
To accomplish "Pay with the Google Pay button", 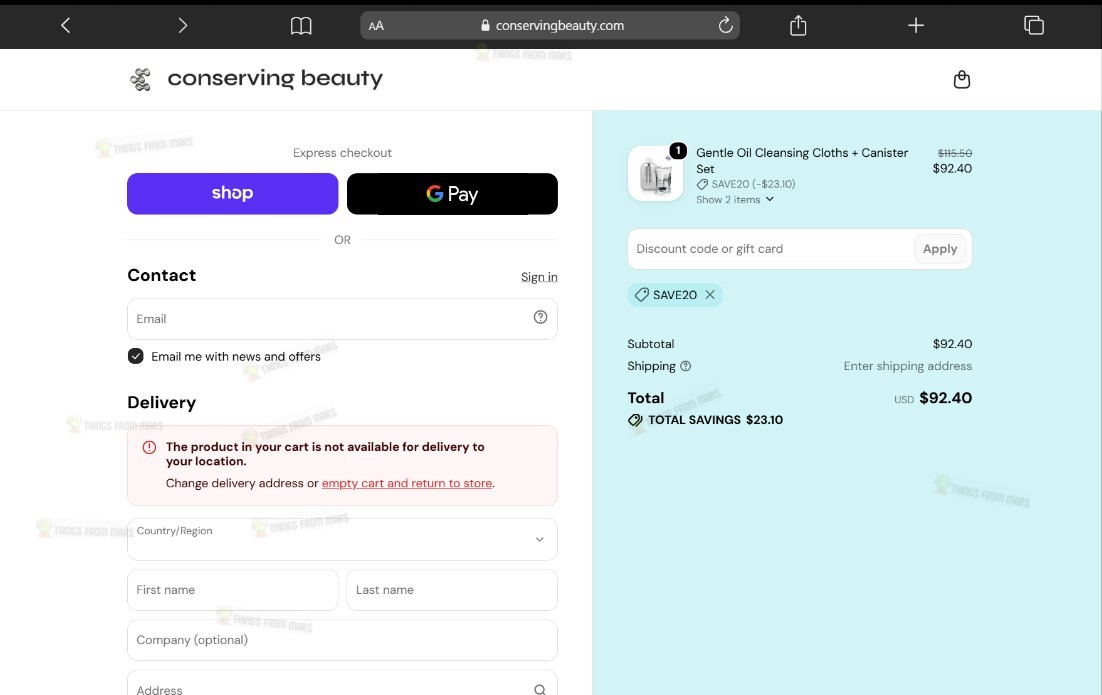I will (452, 193).
